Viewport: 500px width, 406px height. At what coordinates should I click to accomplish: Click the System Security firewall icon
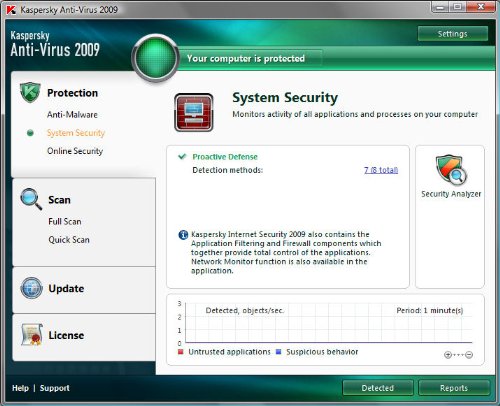click(x=194, y=112)
